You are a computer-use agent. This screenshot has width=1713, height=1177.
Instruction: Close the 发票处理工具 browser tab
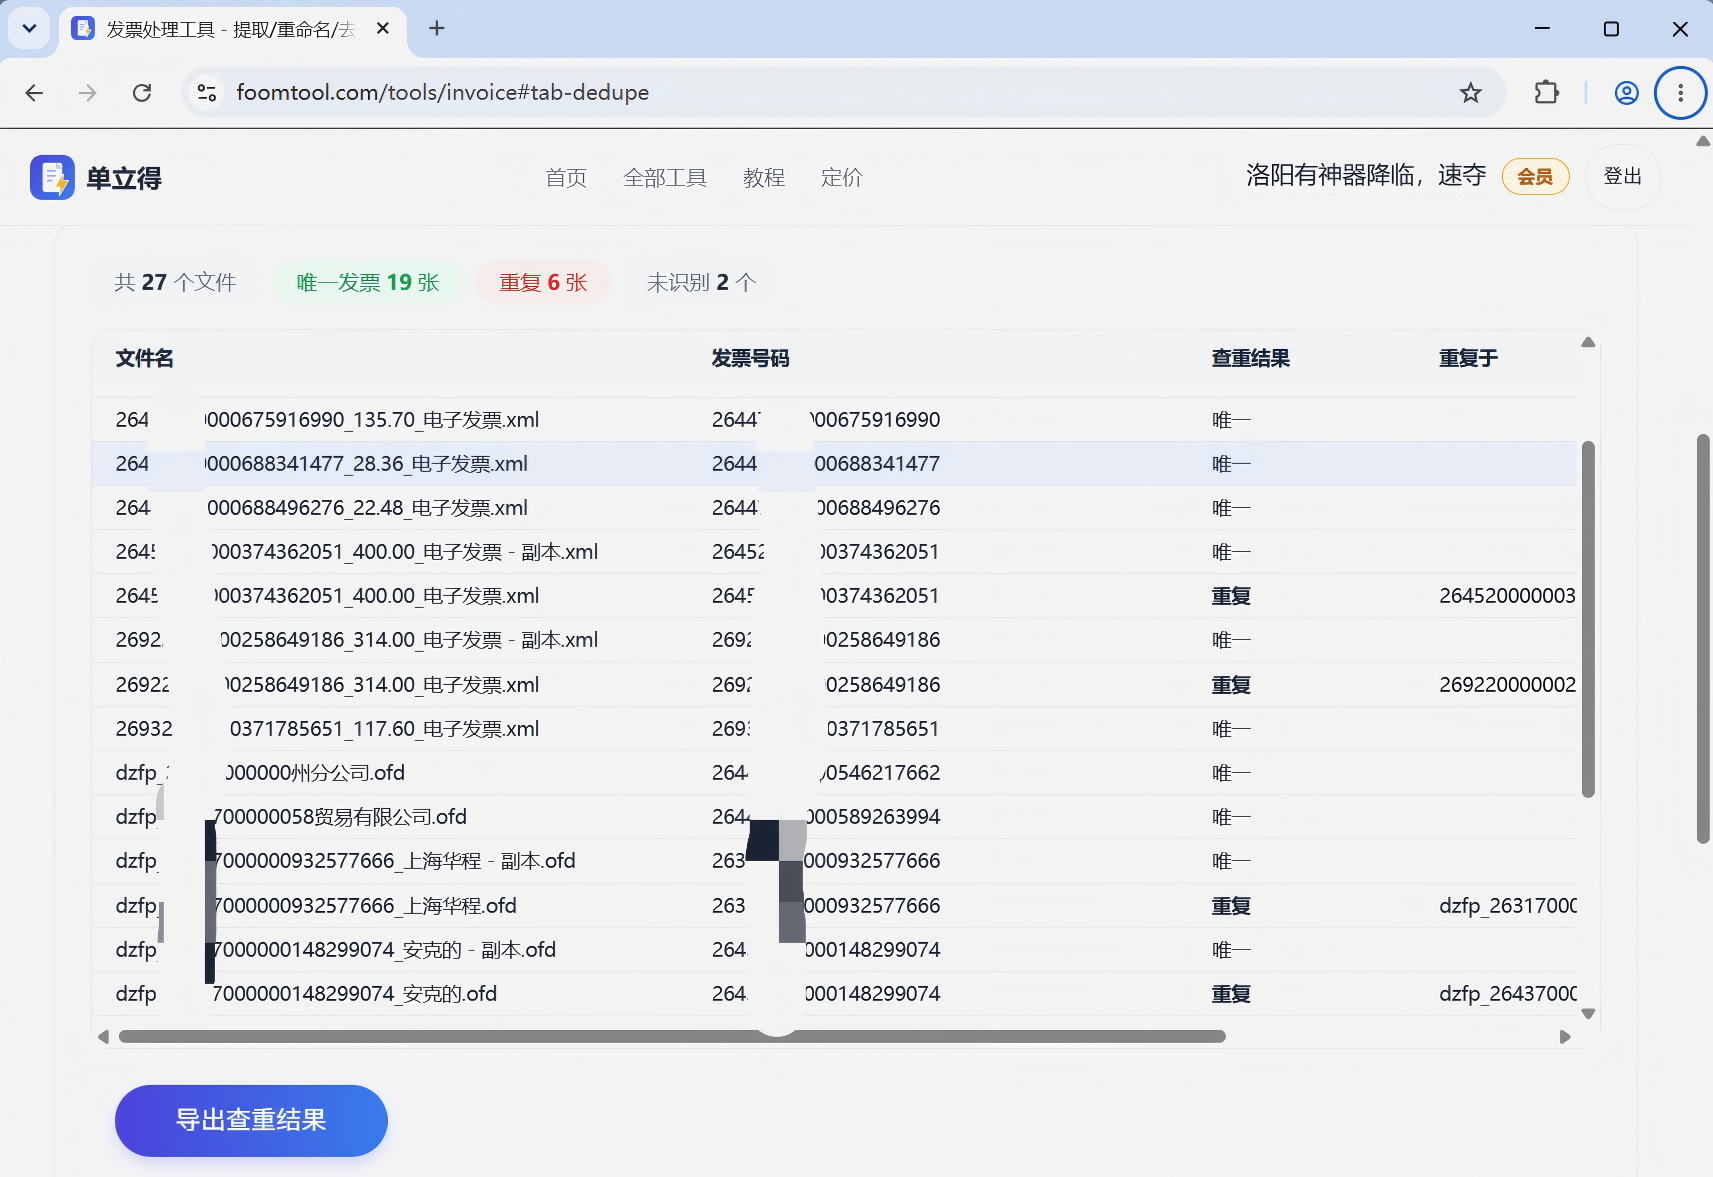(383, 29)
